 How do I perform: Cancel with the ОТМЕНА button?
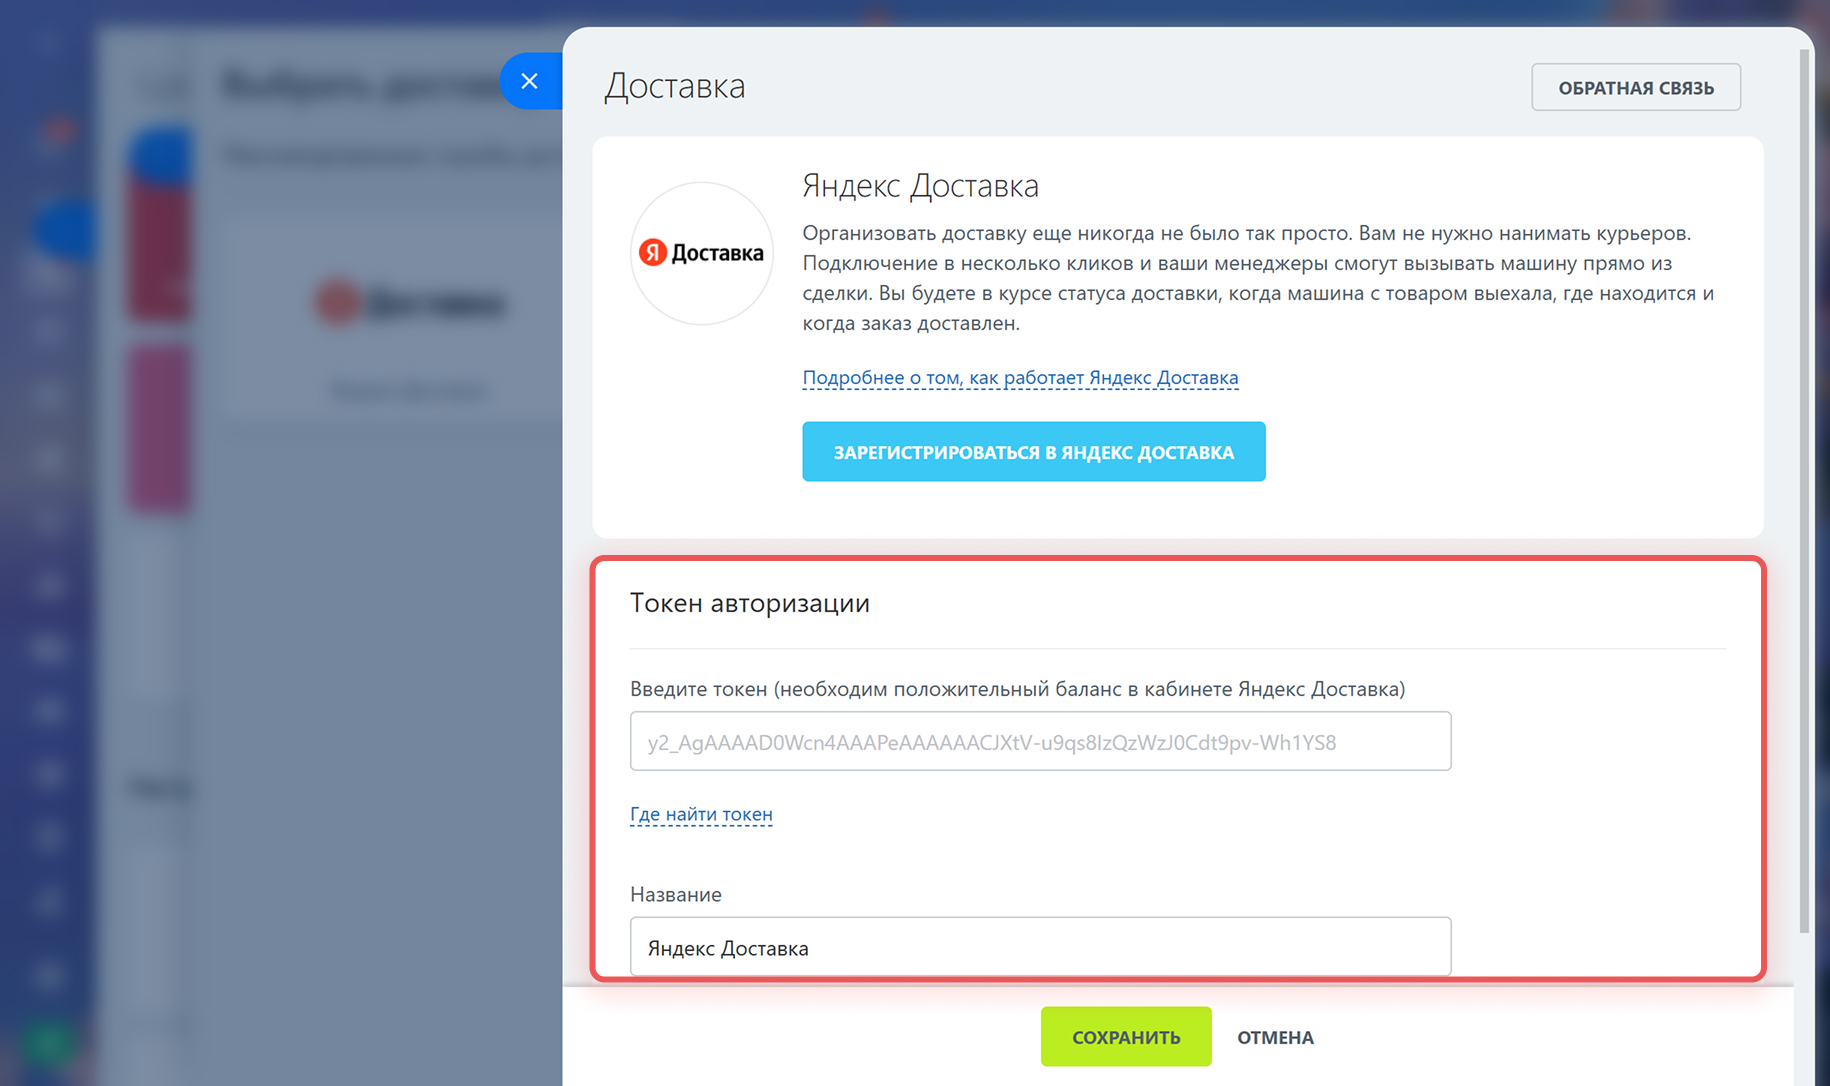(1275, 1037)
